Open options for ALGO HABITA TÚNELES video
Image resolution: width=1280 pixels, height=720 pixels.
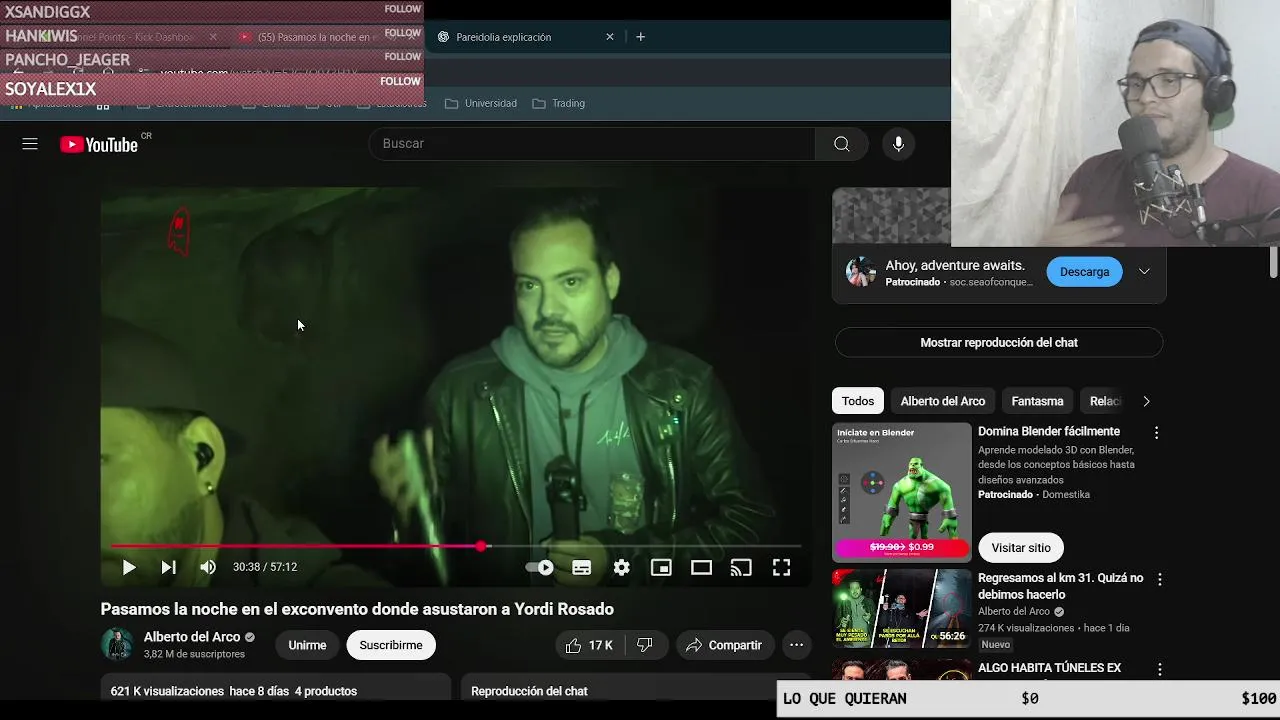coord(1160,669)
